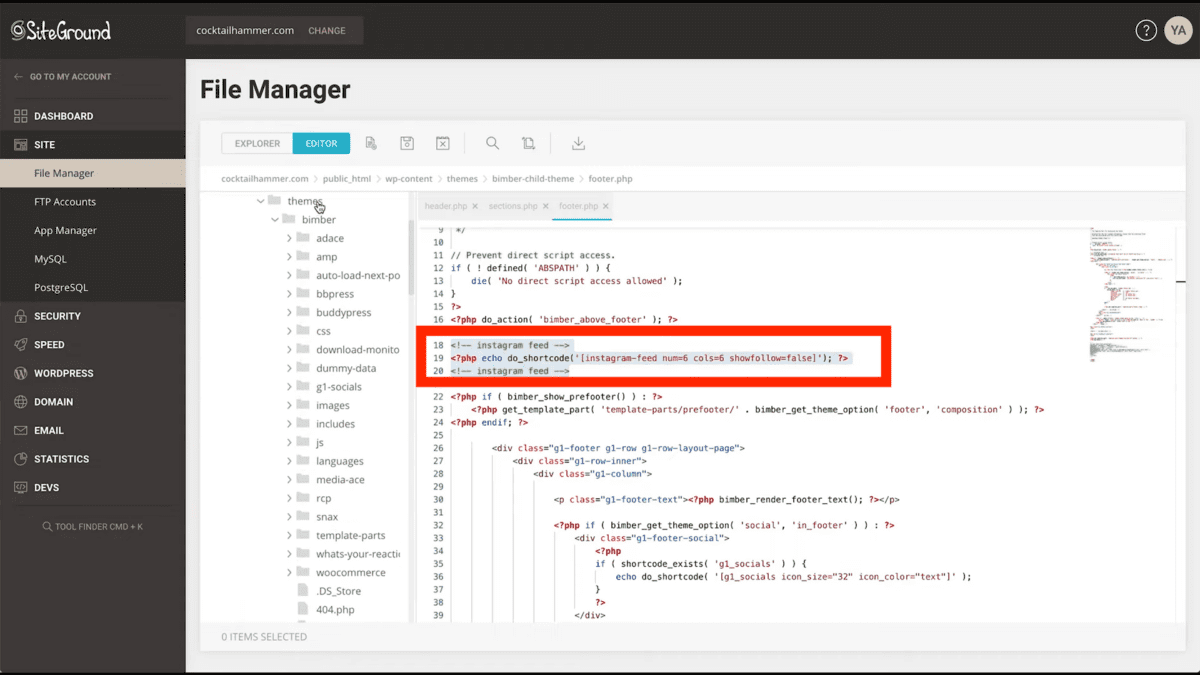Collapse the bimber folder
The width and height of the screenshot is (1200, 675).
[x=275, y=220]
